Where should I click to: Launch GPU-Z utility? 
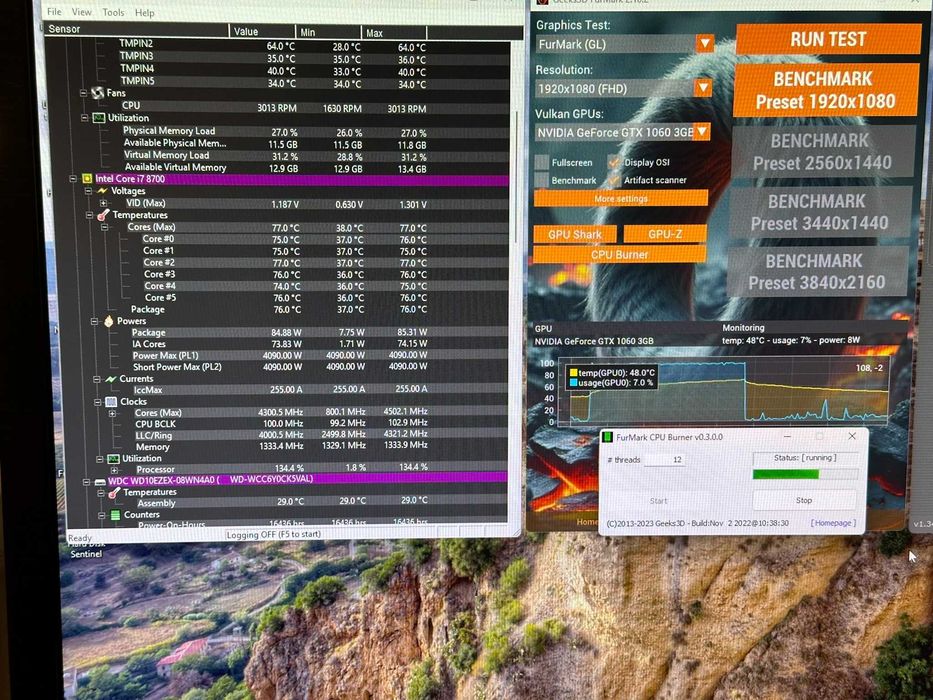665,234
